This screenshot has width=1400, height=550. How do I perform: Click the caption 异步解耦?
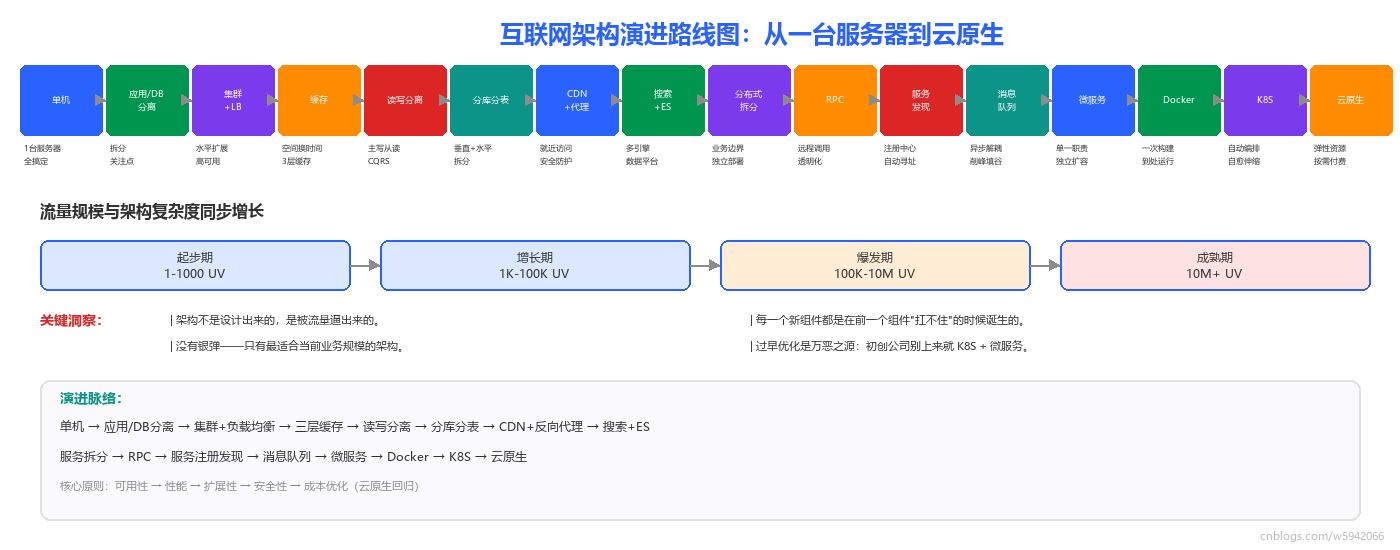point(986,148)
